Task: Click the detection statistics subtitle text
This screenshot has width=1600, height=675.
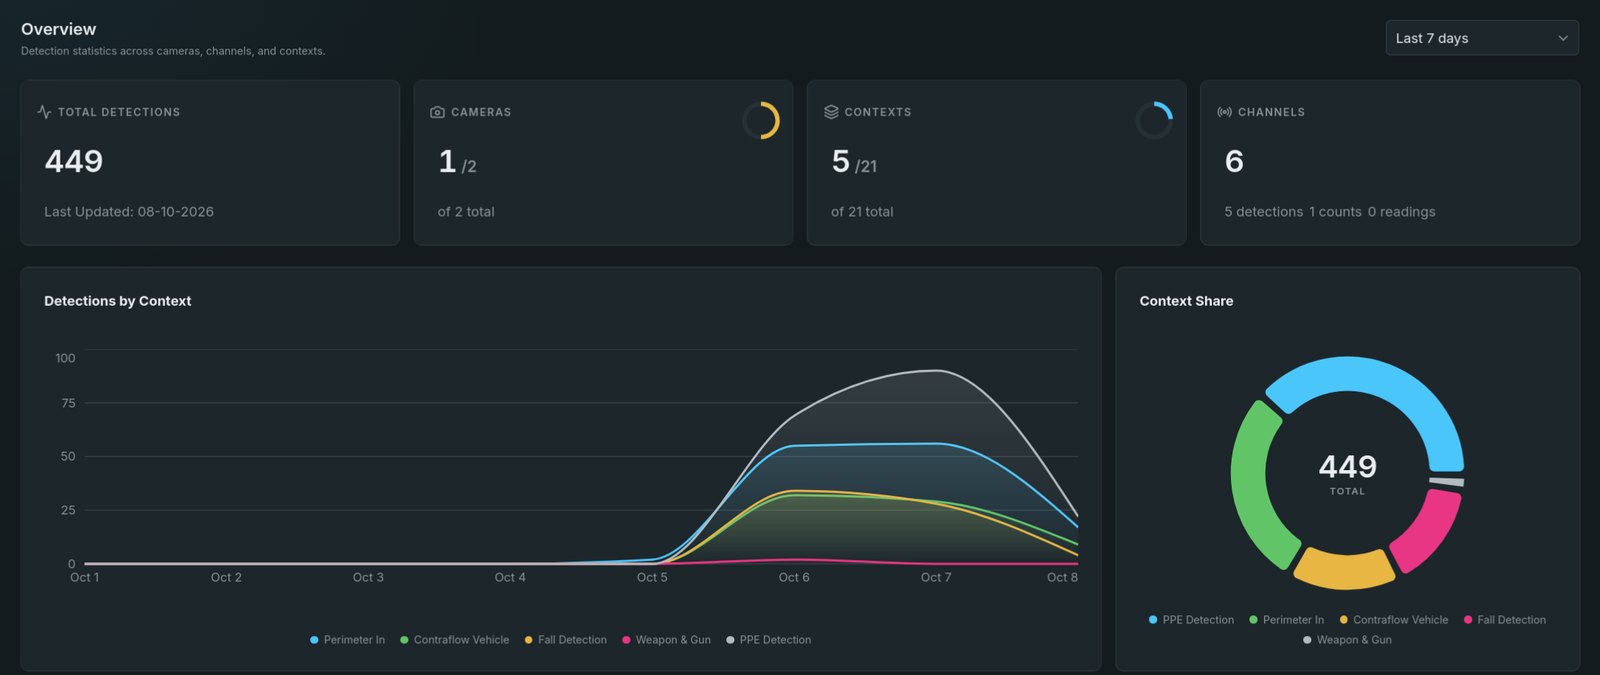Action: (173, 51)
